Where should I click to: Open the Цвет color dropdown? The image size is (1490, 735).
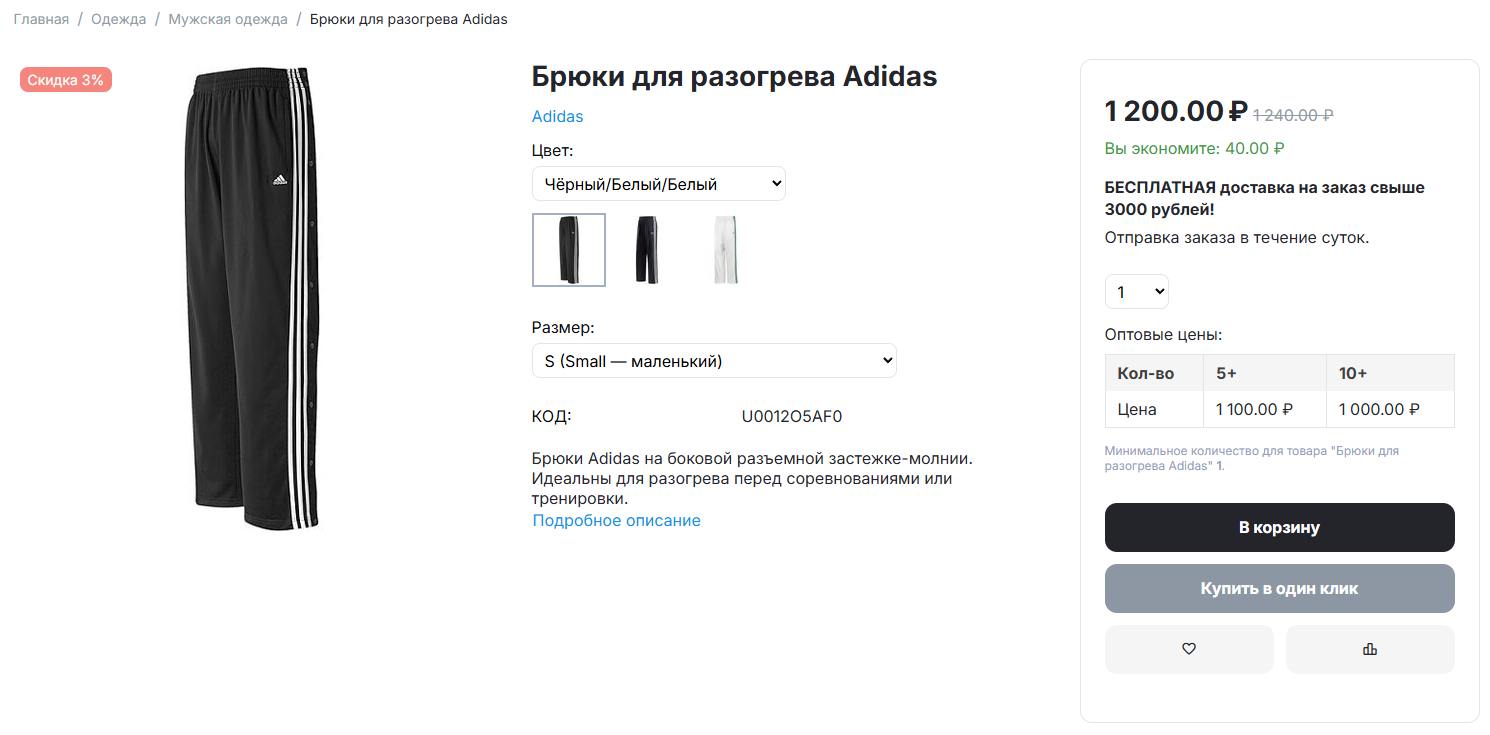pyautogui.click(x=659, y=184)
